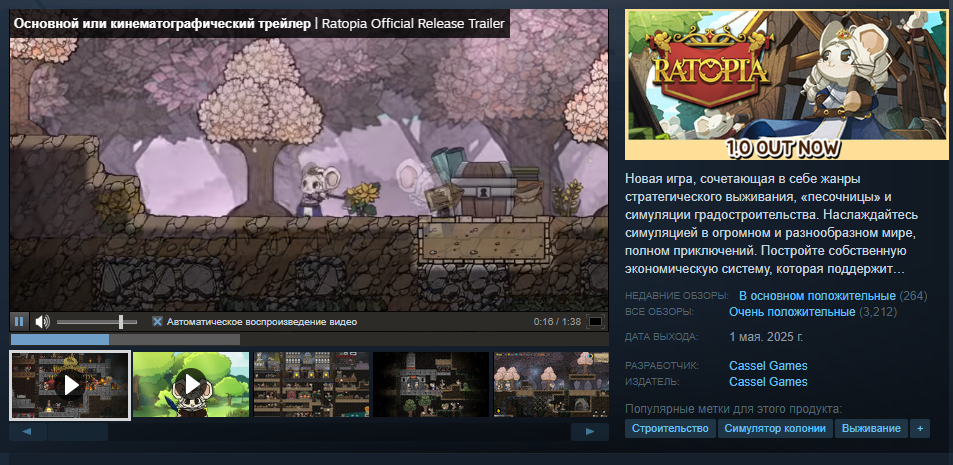
Task: Click the 'Популярные метки для этого продукта:' text
Action: point(733,409)
